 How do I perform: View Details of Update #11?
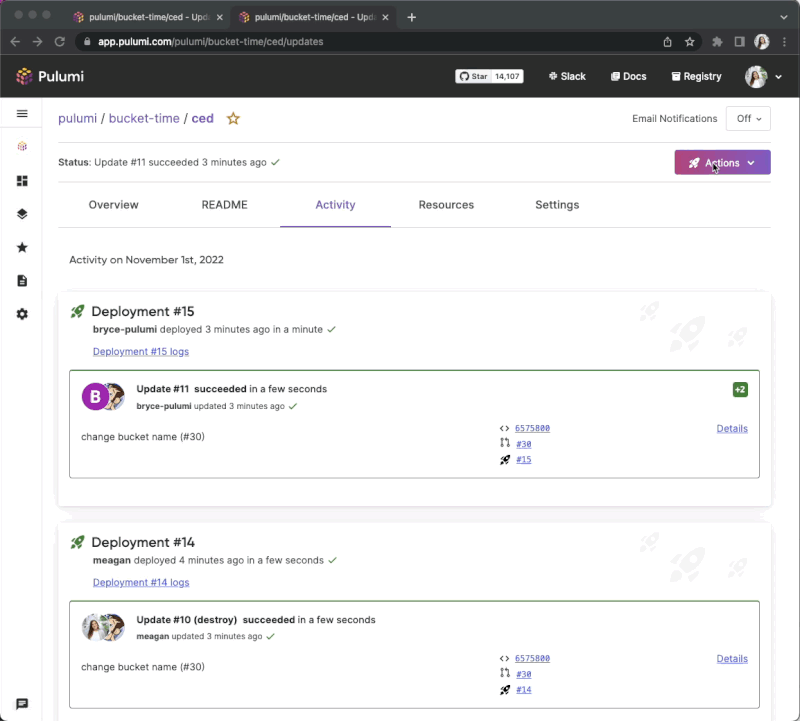pyautogui.click(x=732, y=429)
